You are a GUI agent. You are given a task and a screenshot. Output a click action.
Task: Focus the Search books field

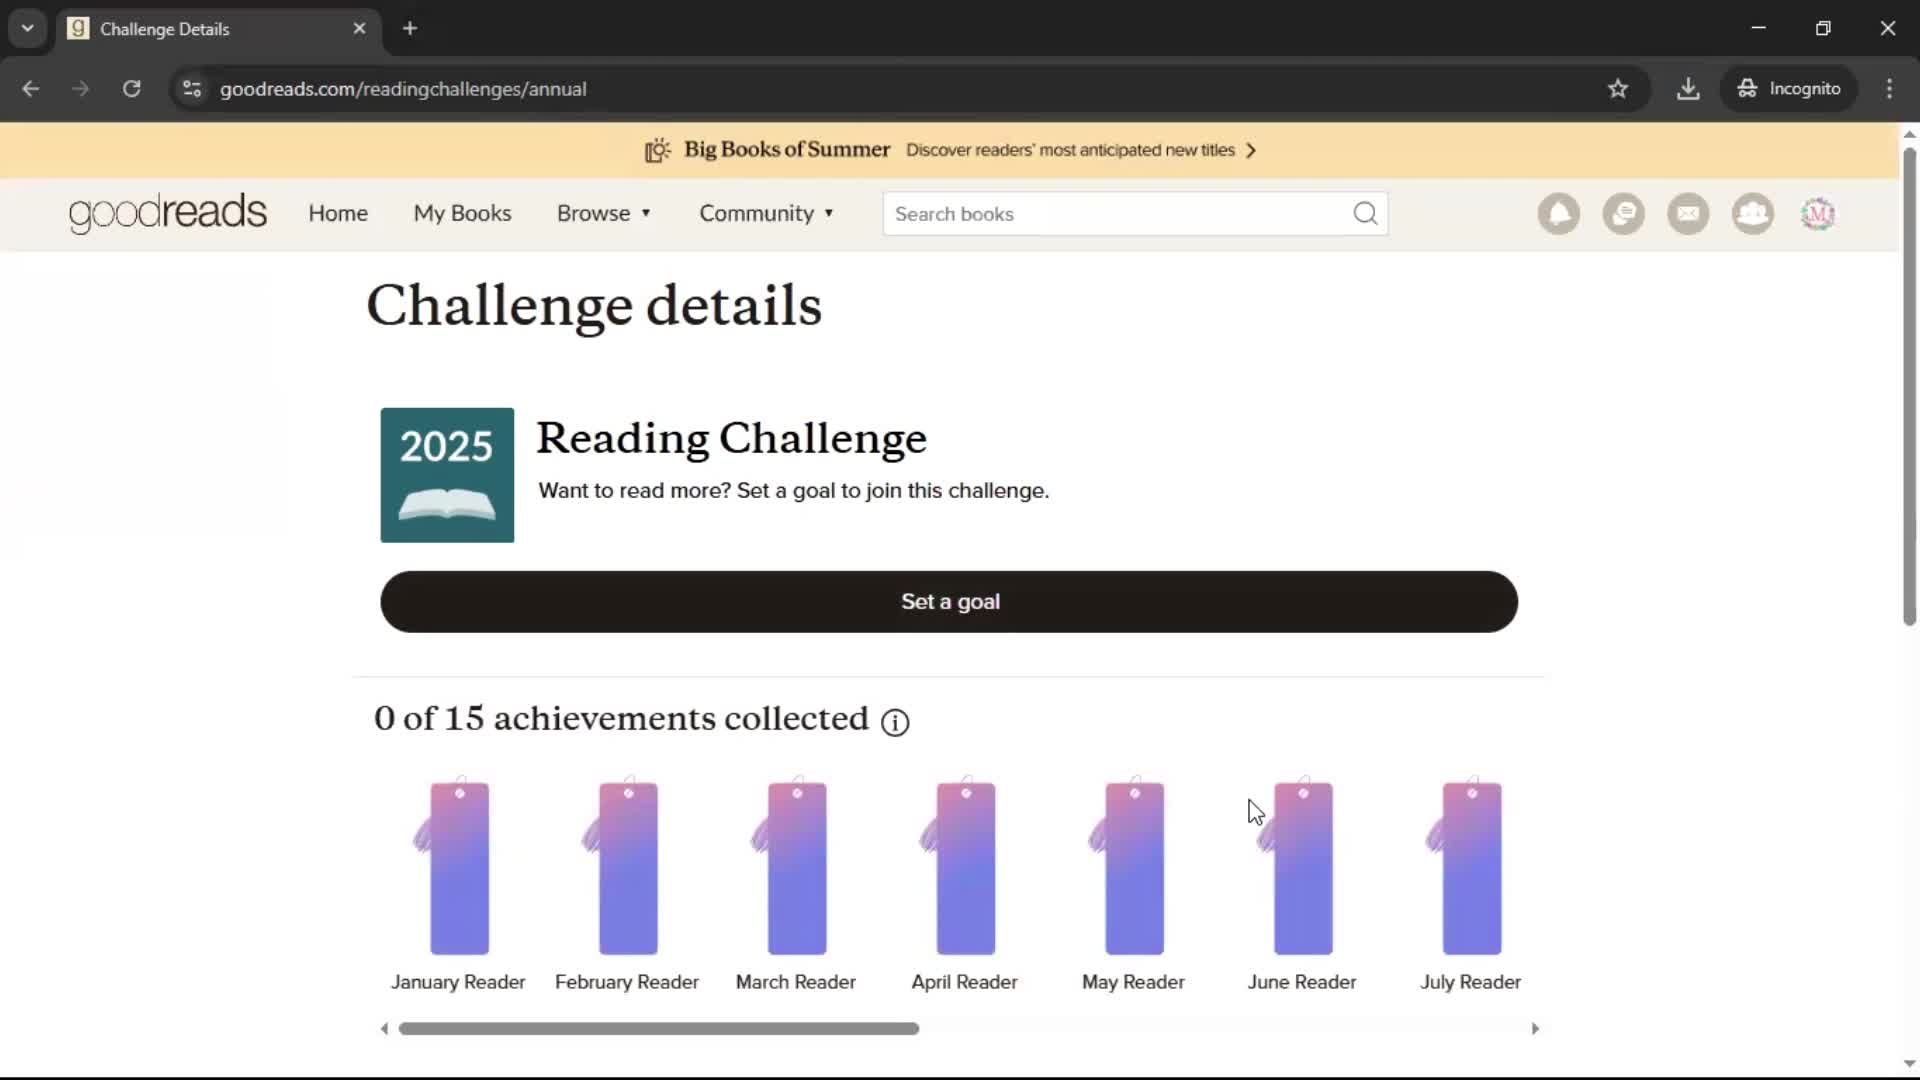pyautogui.click(x=1135, y=214)
